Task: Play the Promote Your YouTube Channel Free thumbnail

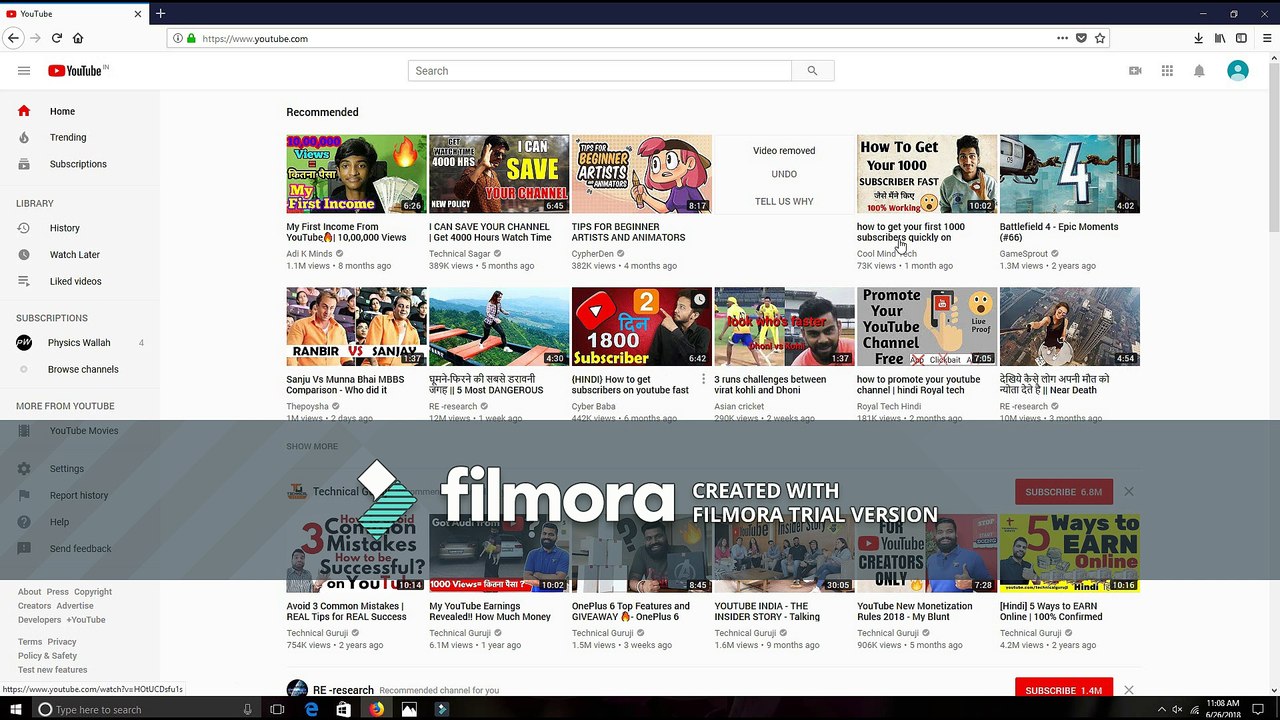Action: click(x=927, y=327)
